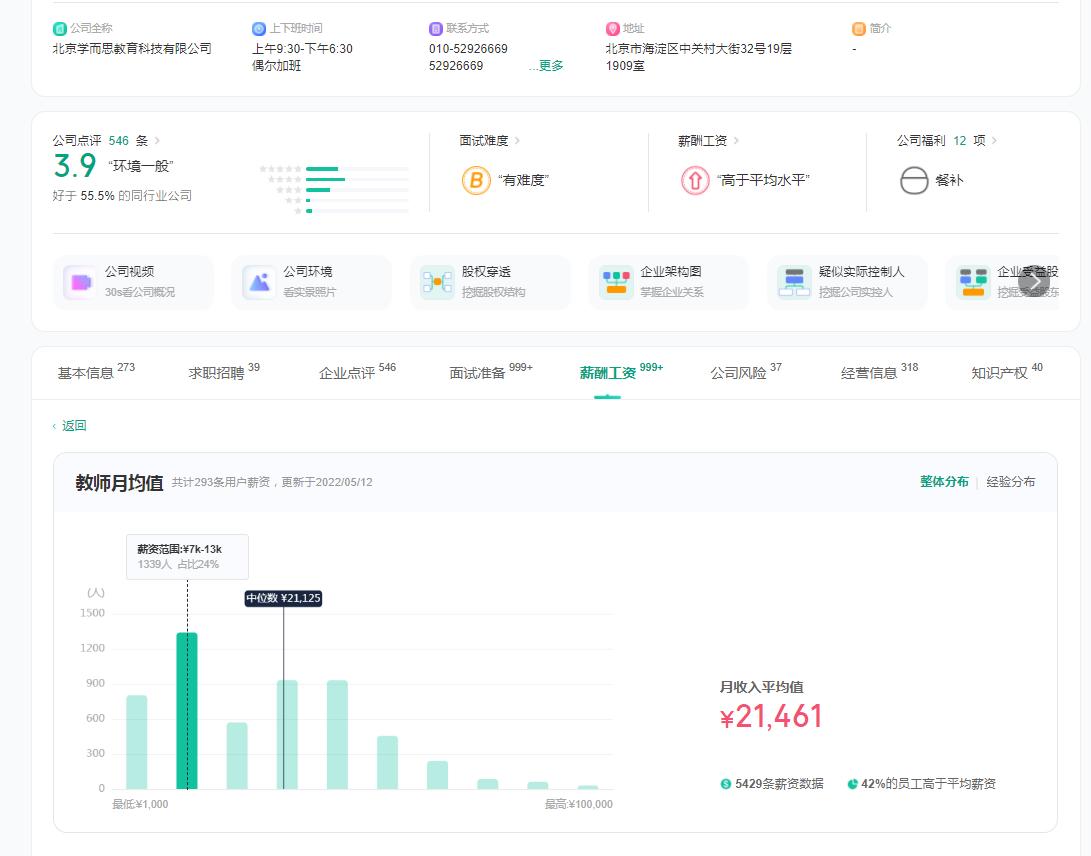
Task: Click the tallest green salary bar in the chart
Action: tap(184, 710)
